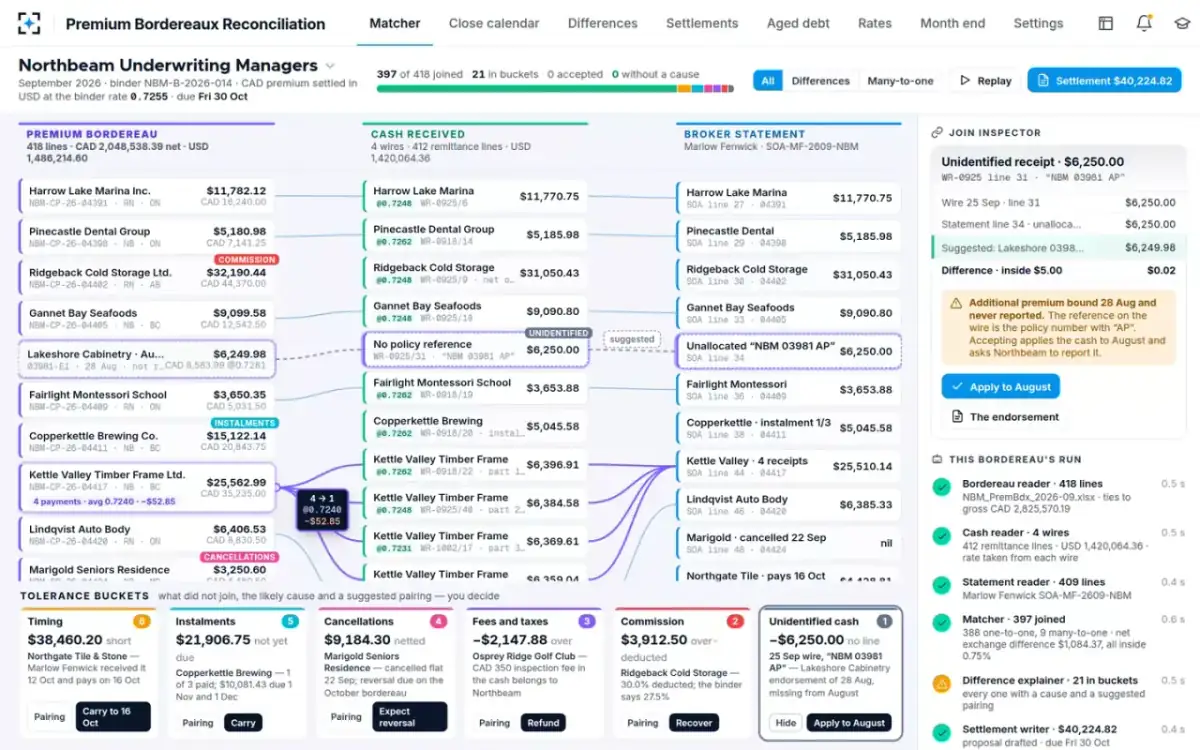Click the app logo icon in the header
This screenshot has width=1200, height=750.
pyautogui.click(x=30, y=23)
